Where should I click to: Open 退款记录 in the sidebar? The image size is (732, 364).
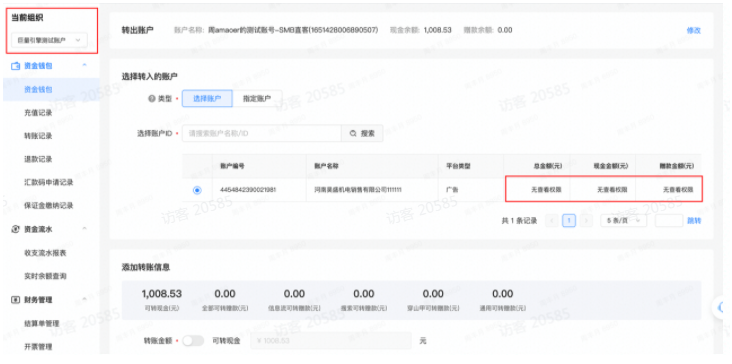point(38,159)
